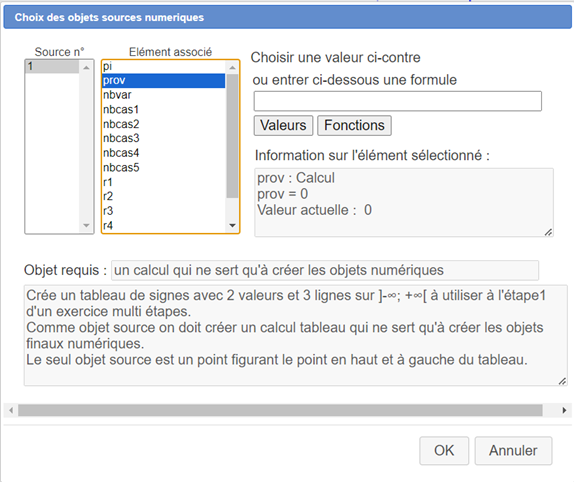
Task: Click resize handle of information text box
Action: 548,232
